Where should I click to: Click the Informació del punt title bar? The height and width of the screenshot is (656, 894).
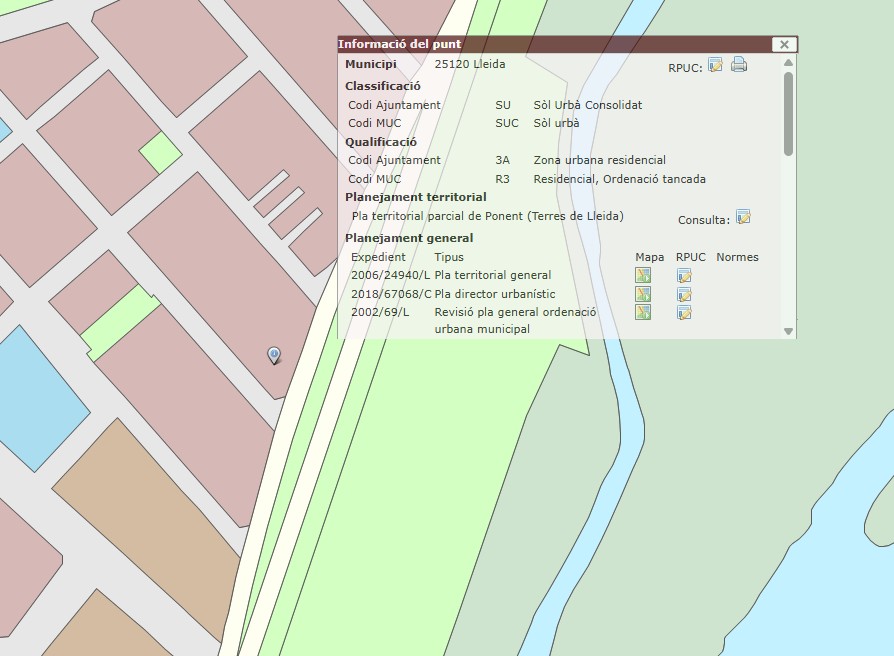[x=550, y=44]
